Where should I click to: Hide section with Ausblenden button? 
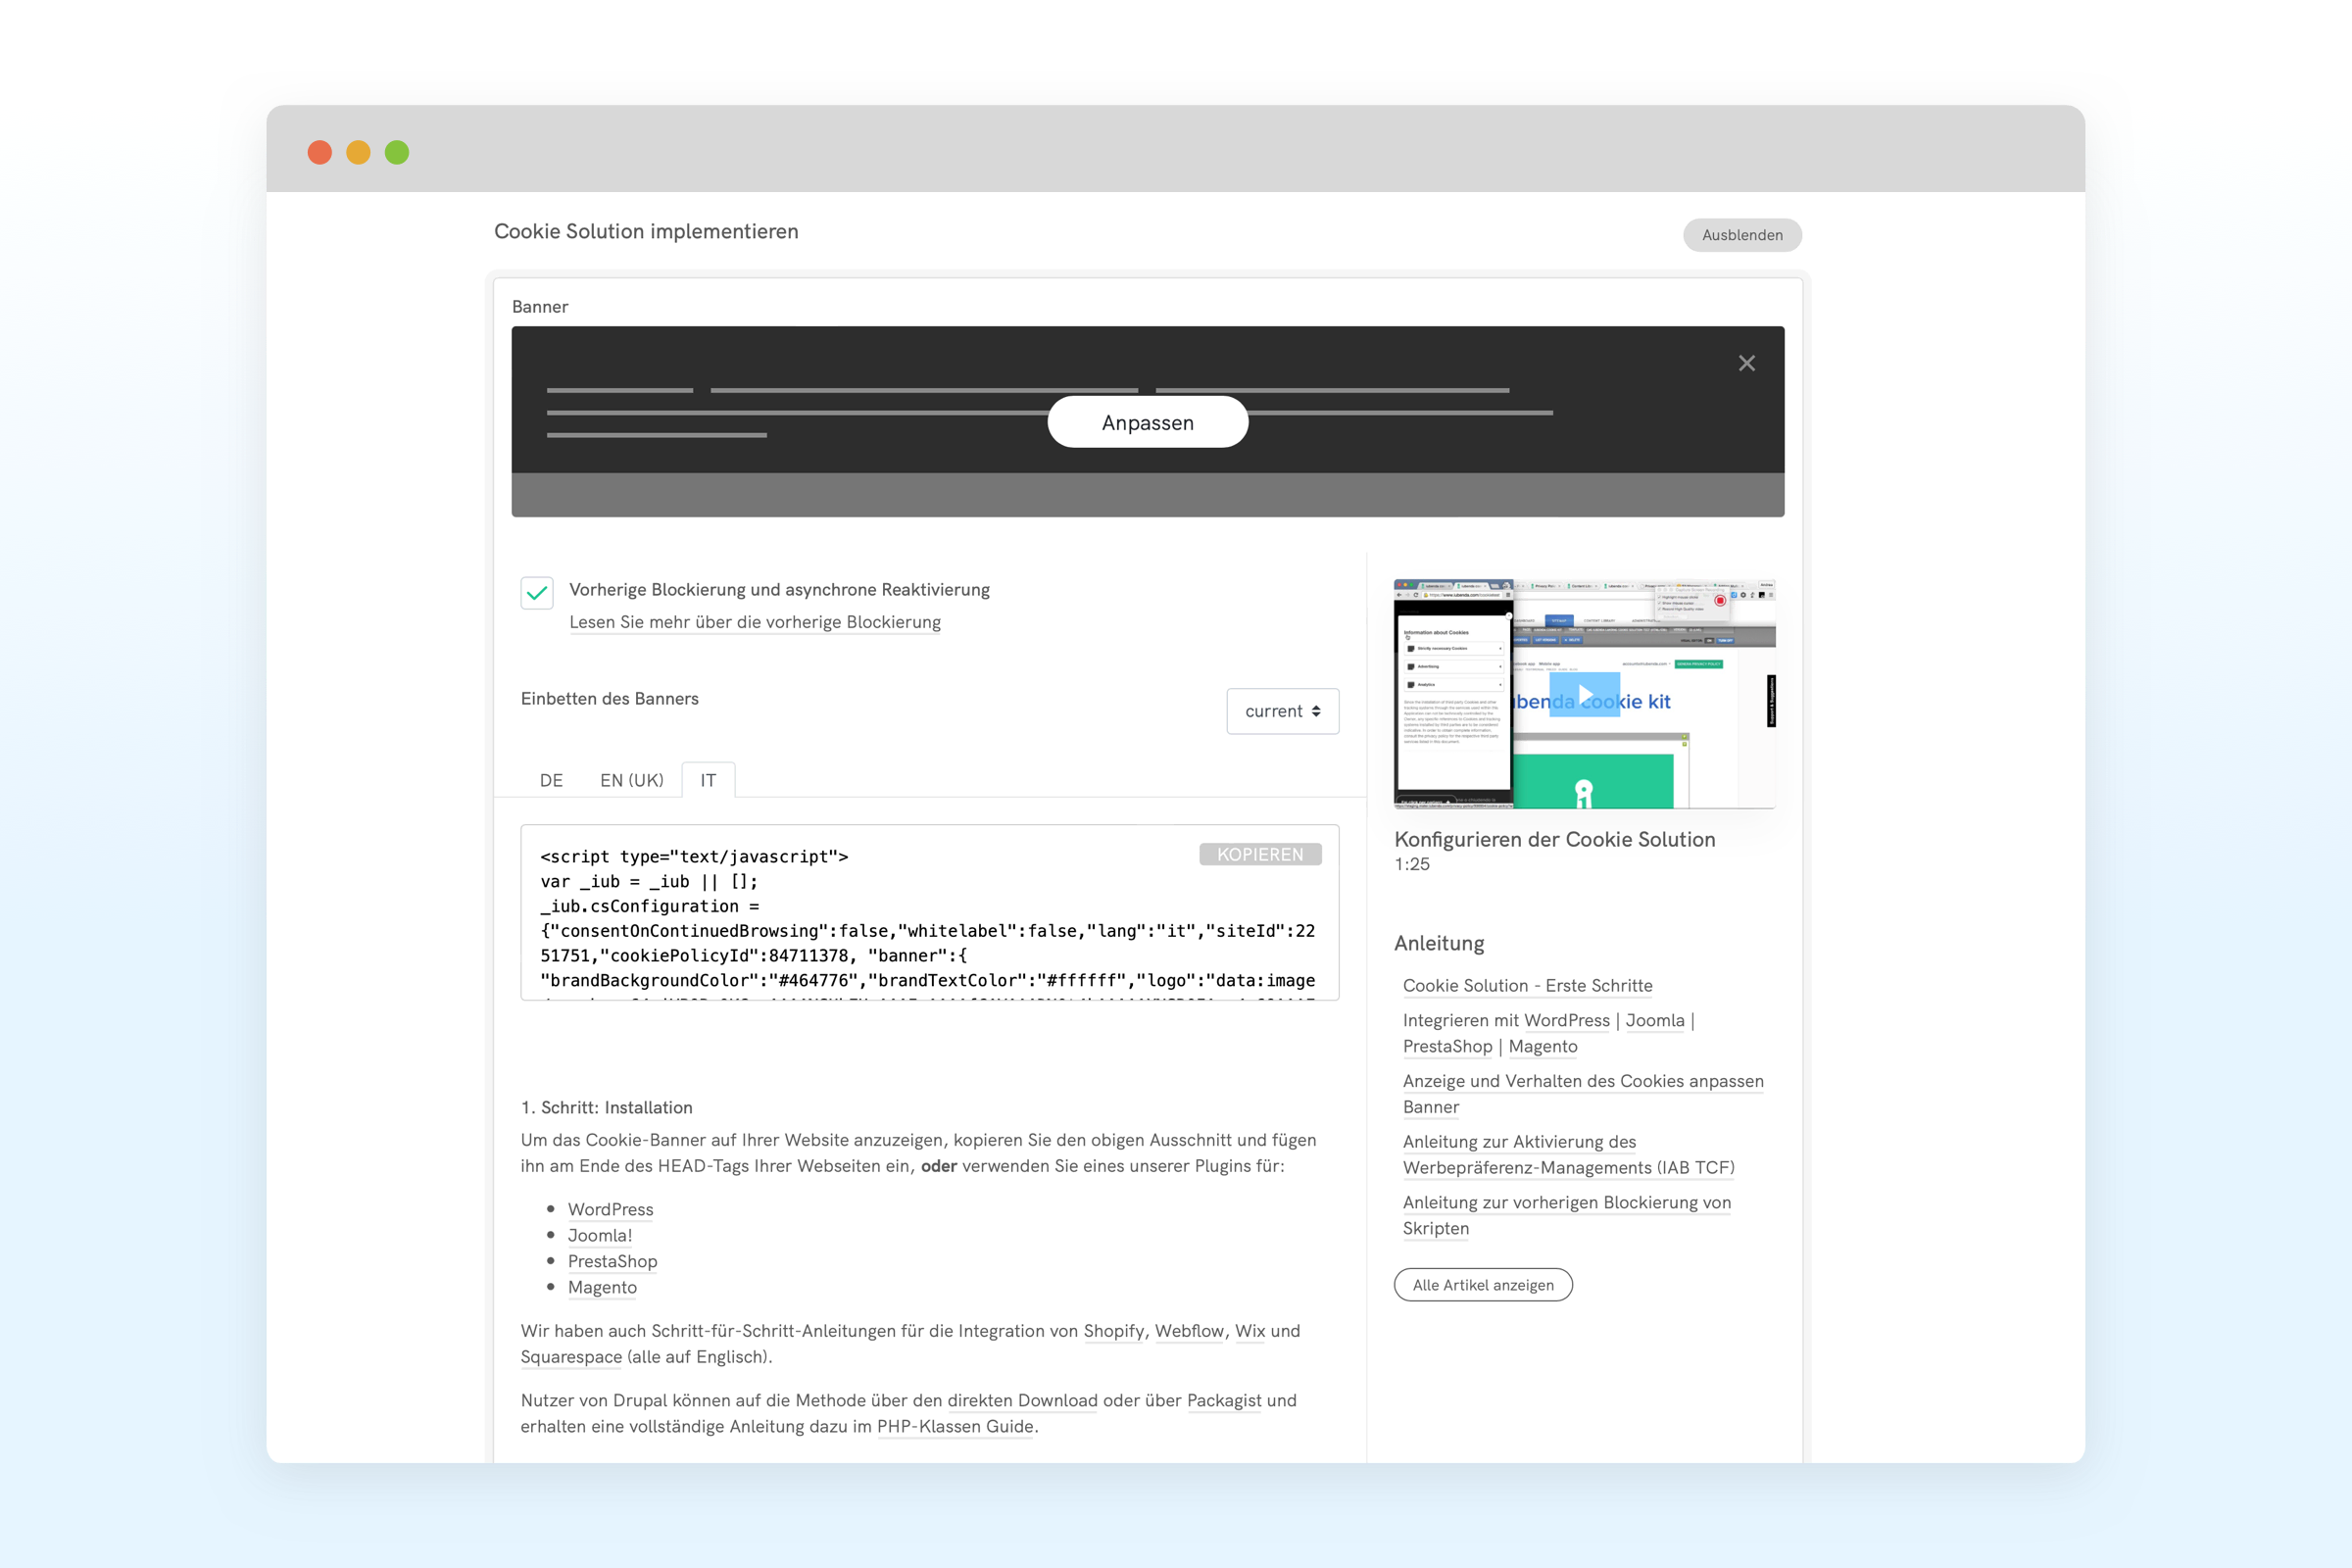(1741, 235)
